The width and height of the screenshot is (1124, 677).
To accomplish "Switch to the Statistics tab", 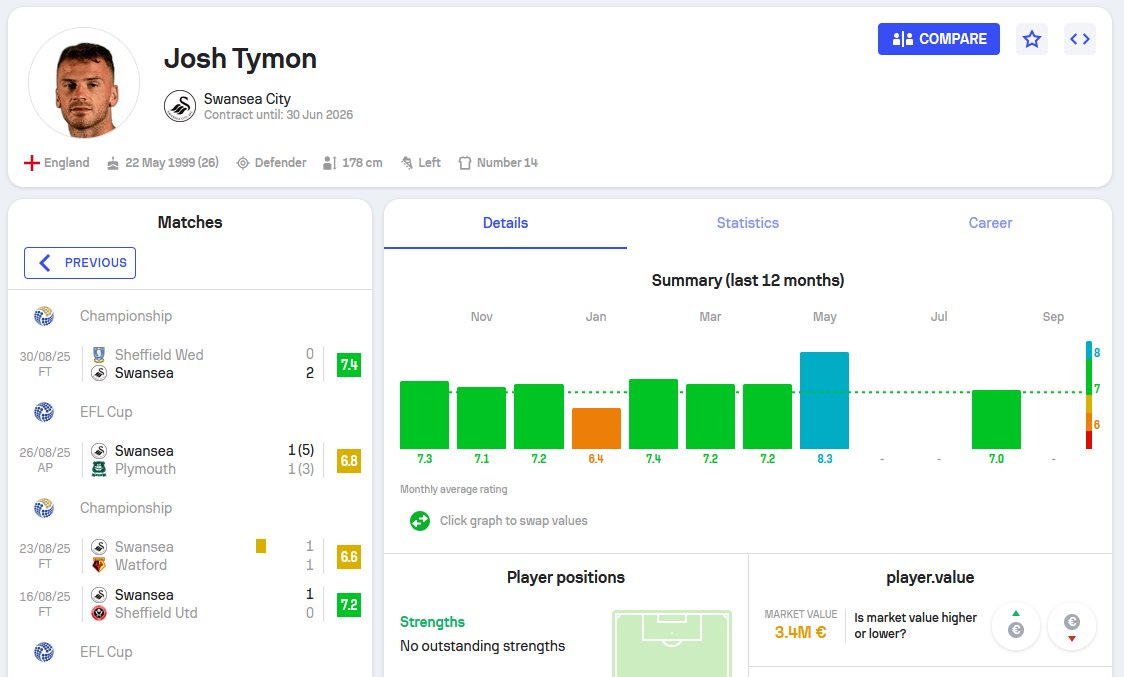I will point(748,223).
